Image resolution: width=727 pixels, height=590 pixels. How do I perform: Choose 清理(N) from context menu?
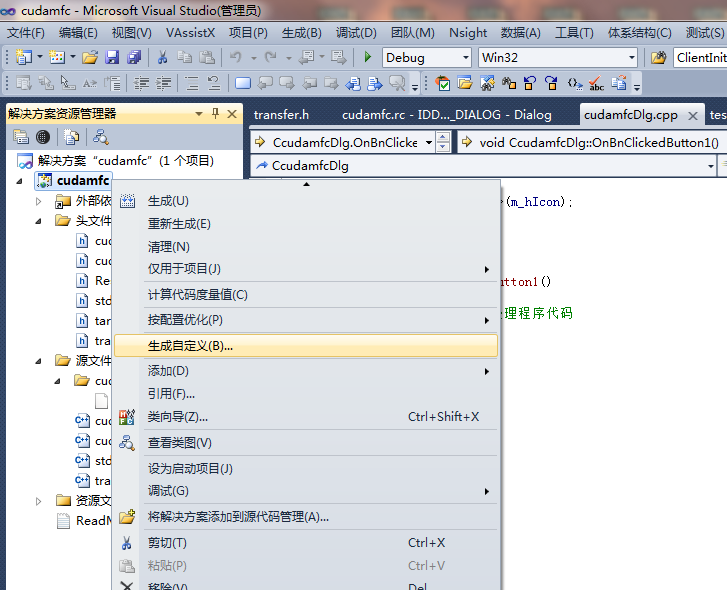click(306, 247)
